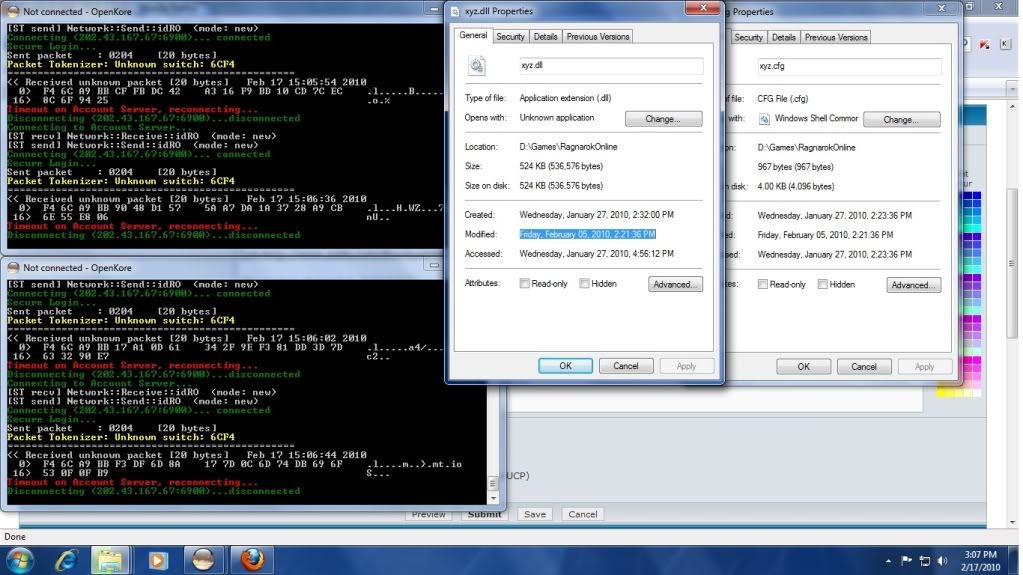Screen dimensions: 1023x575
Task: Click the xyz.cfg filename field
Action: (849, 66)
